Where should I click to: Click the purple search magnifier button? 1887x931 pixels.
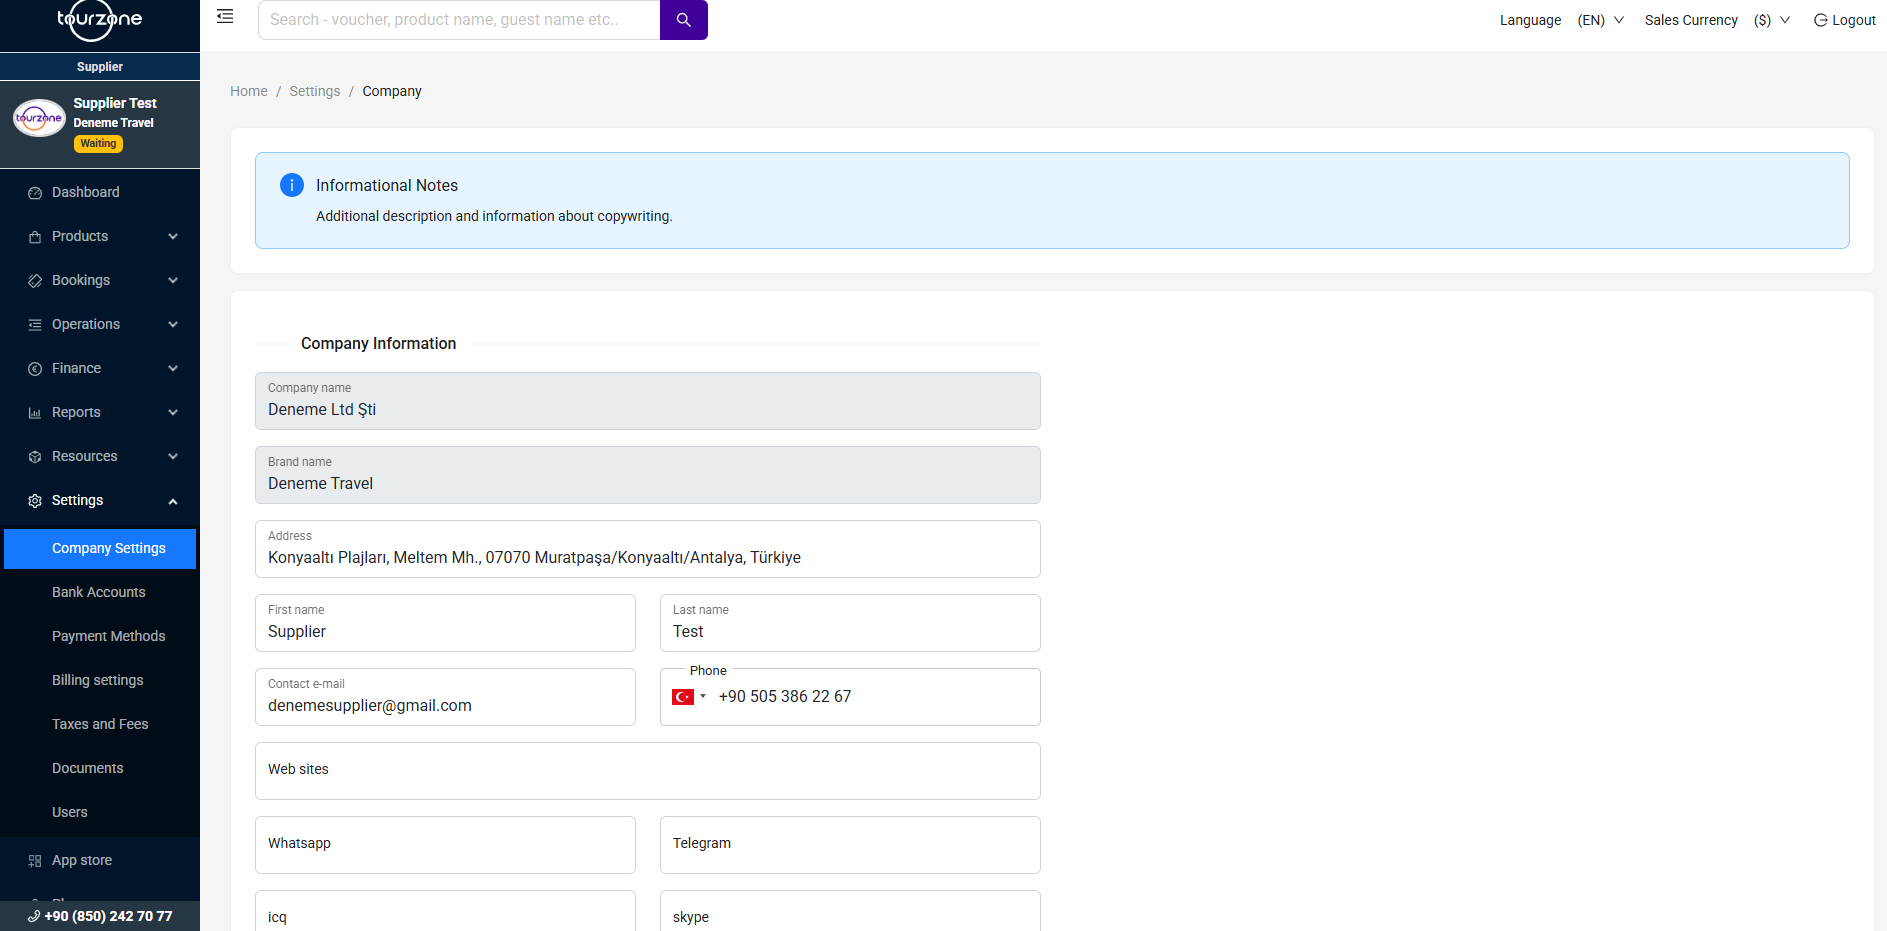[x=684, y=20]
